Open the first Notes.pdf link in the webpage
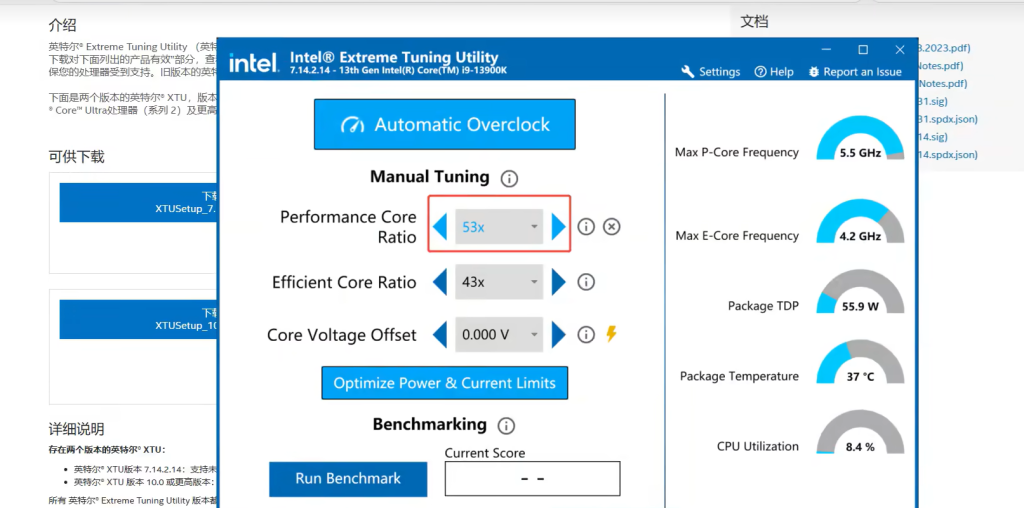This screenshot has height=508, width=1024. (x=941, y=66)
